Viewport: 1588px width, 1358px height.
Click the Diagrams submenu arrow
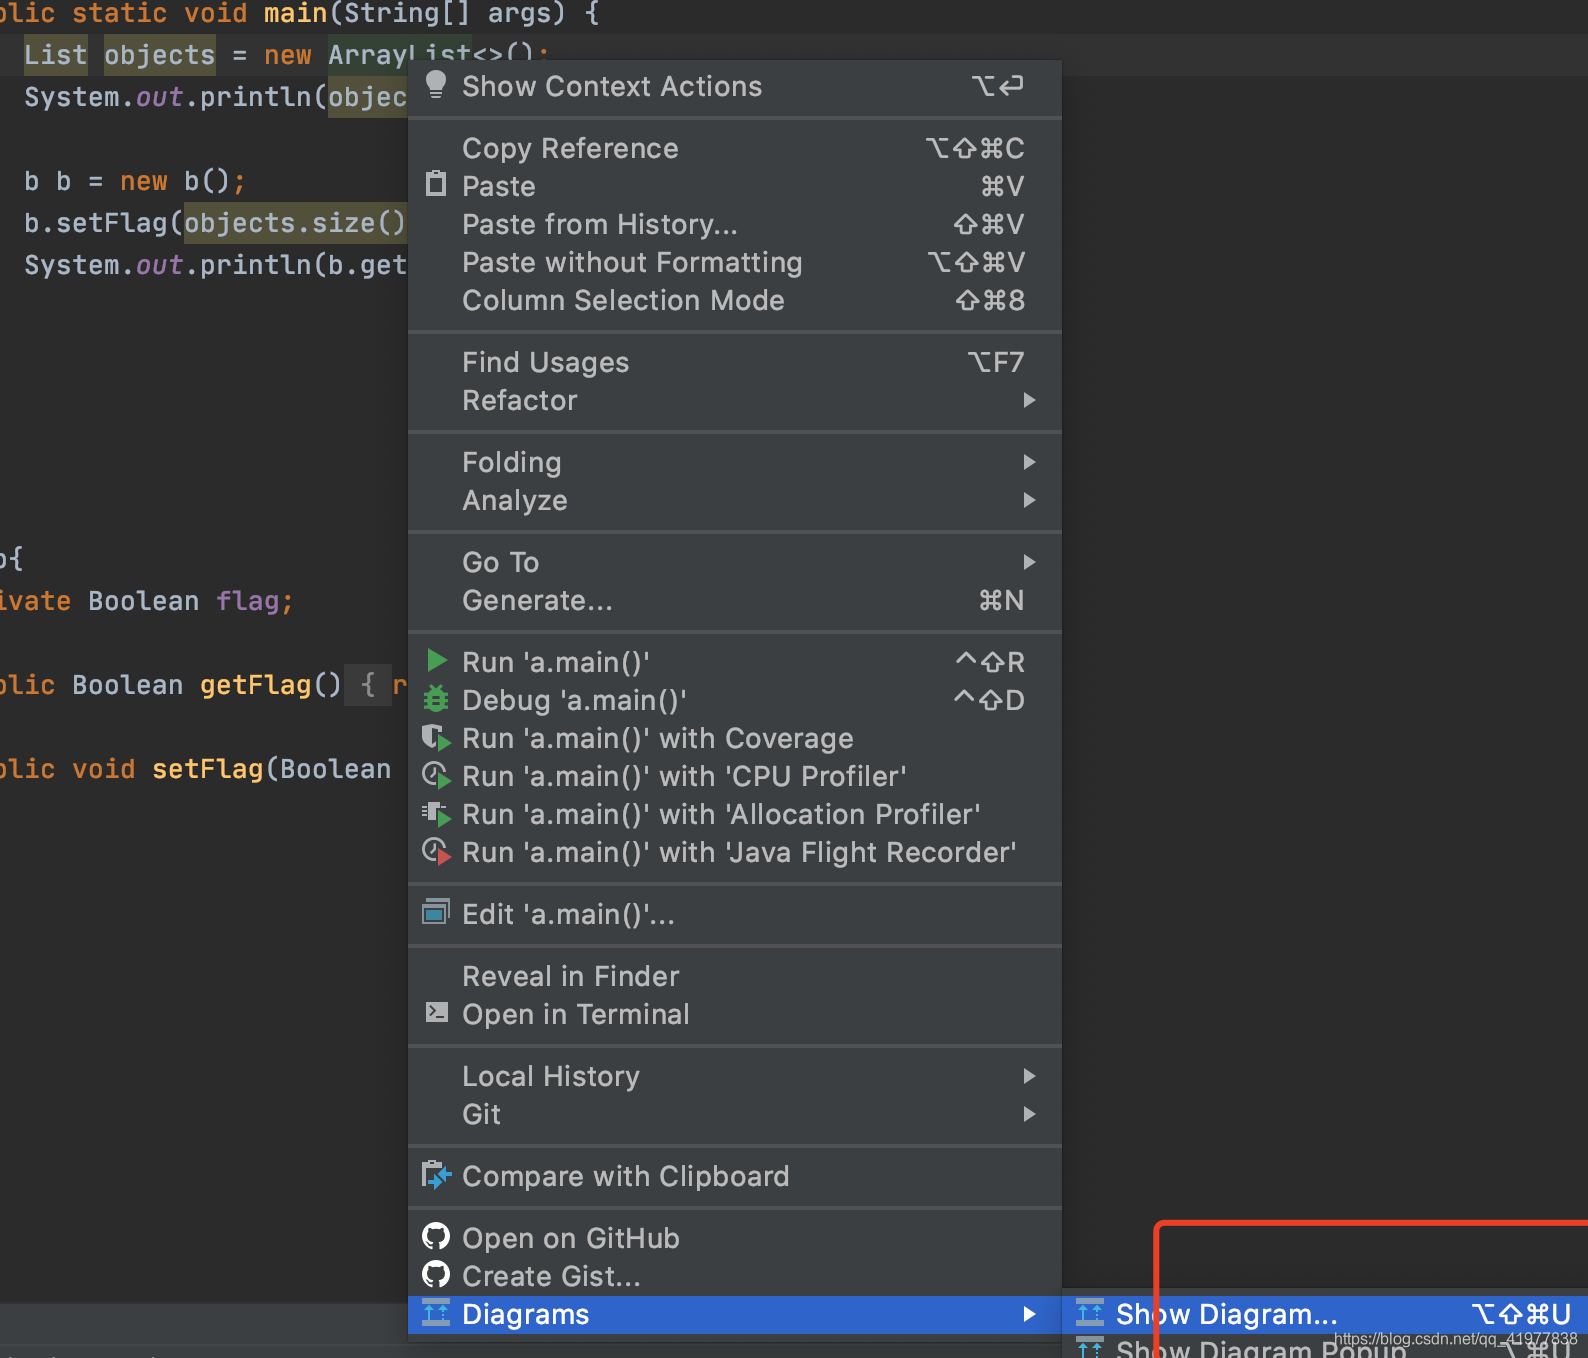click(1029, 1314)
